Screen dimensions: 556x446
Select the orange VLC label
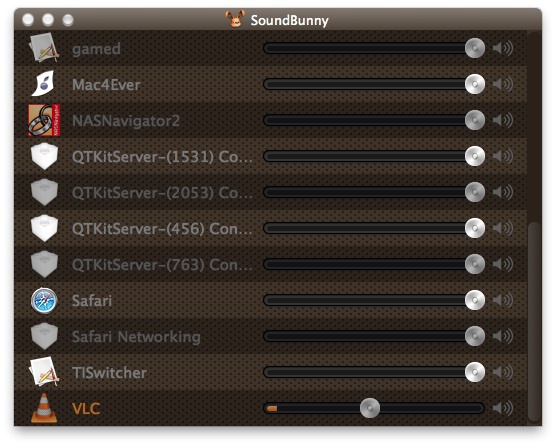[x=86, y=409]
